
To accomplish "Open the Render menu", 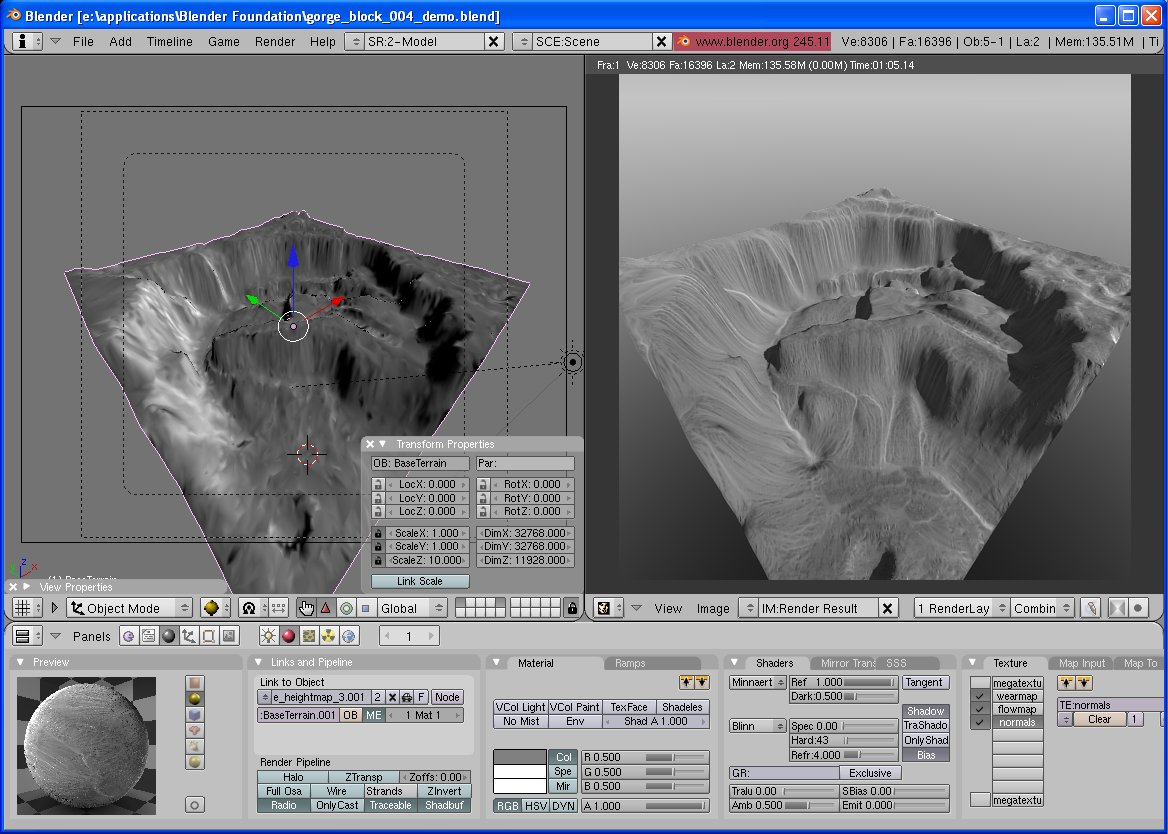I will (x=275, y=41).
